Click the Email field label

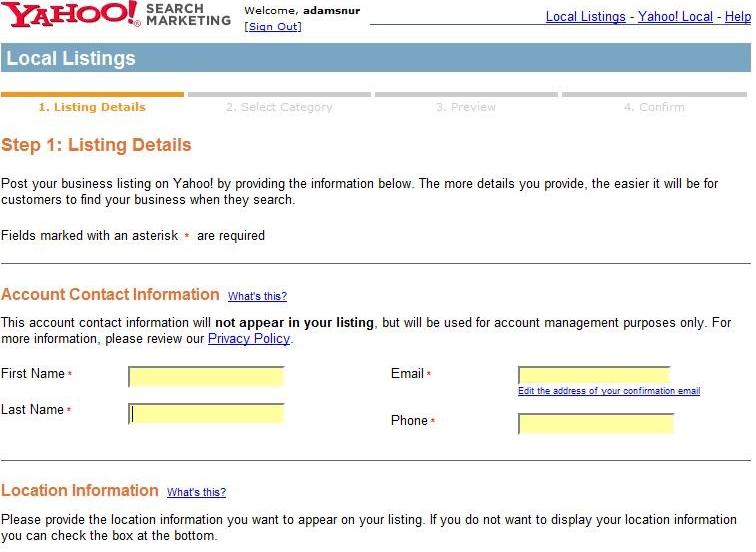point(407,374)
